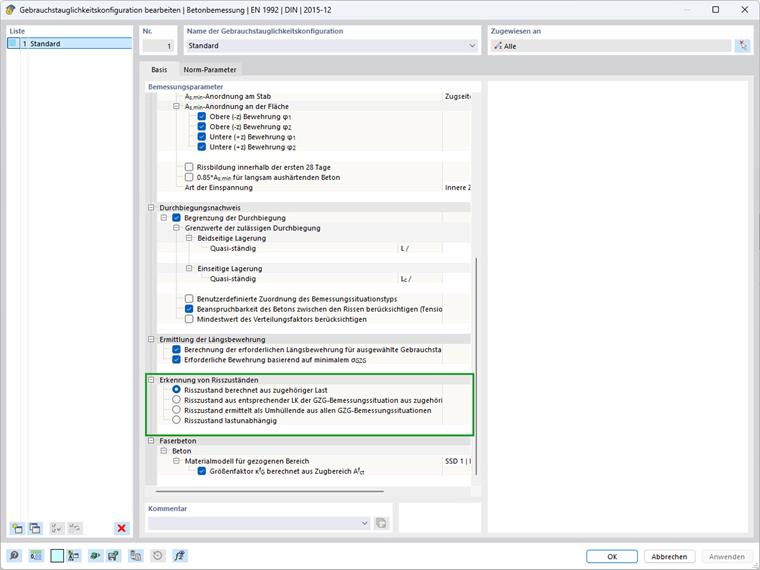Delete the selected configuration with the red X
Screen dimensions: 760x570
point(122,528)
